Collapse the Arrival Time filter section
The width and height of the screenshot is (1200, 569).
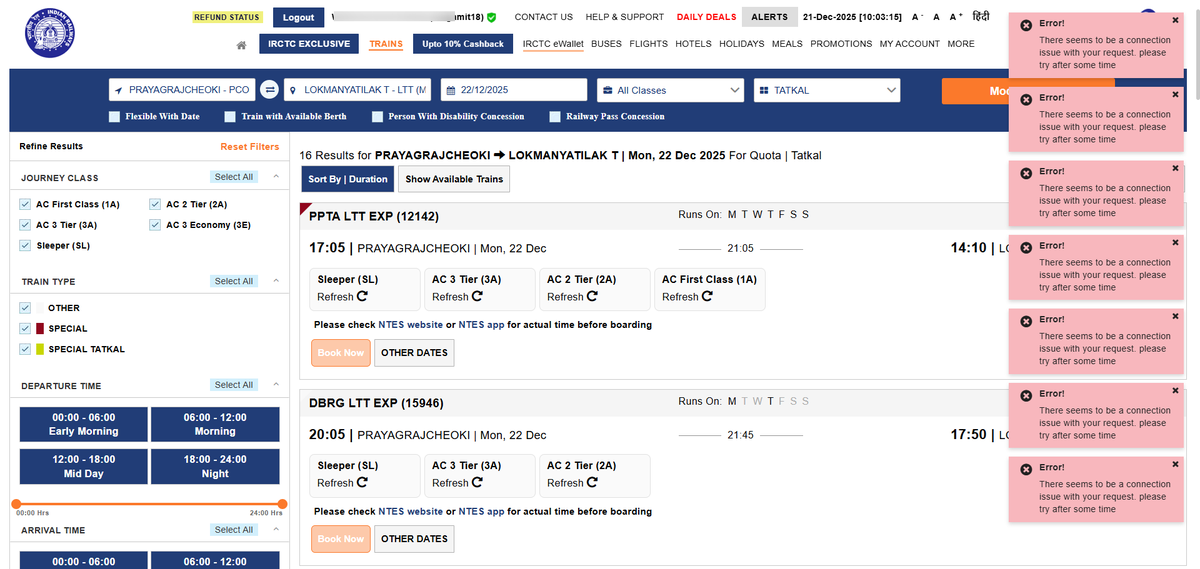pyautogui.click(x=276, y=530)
